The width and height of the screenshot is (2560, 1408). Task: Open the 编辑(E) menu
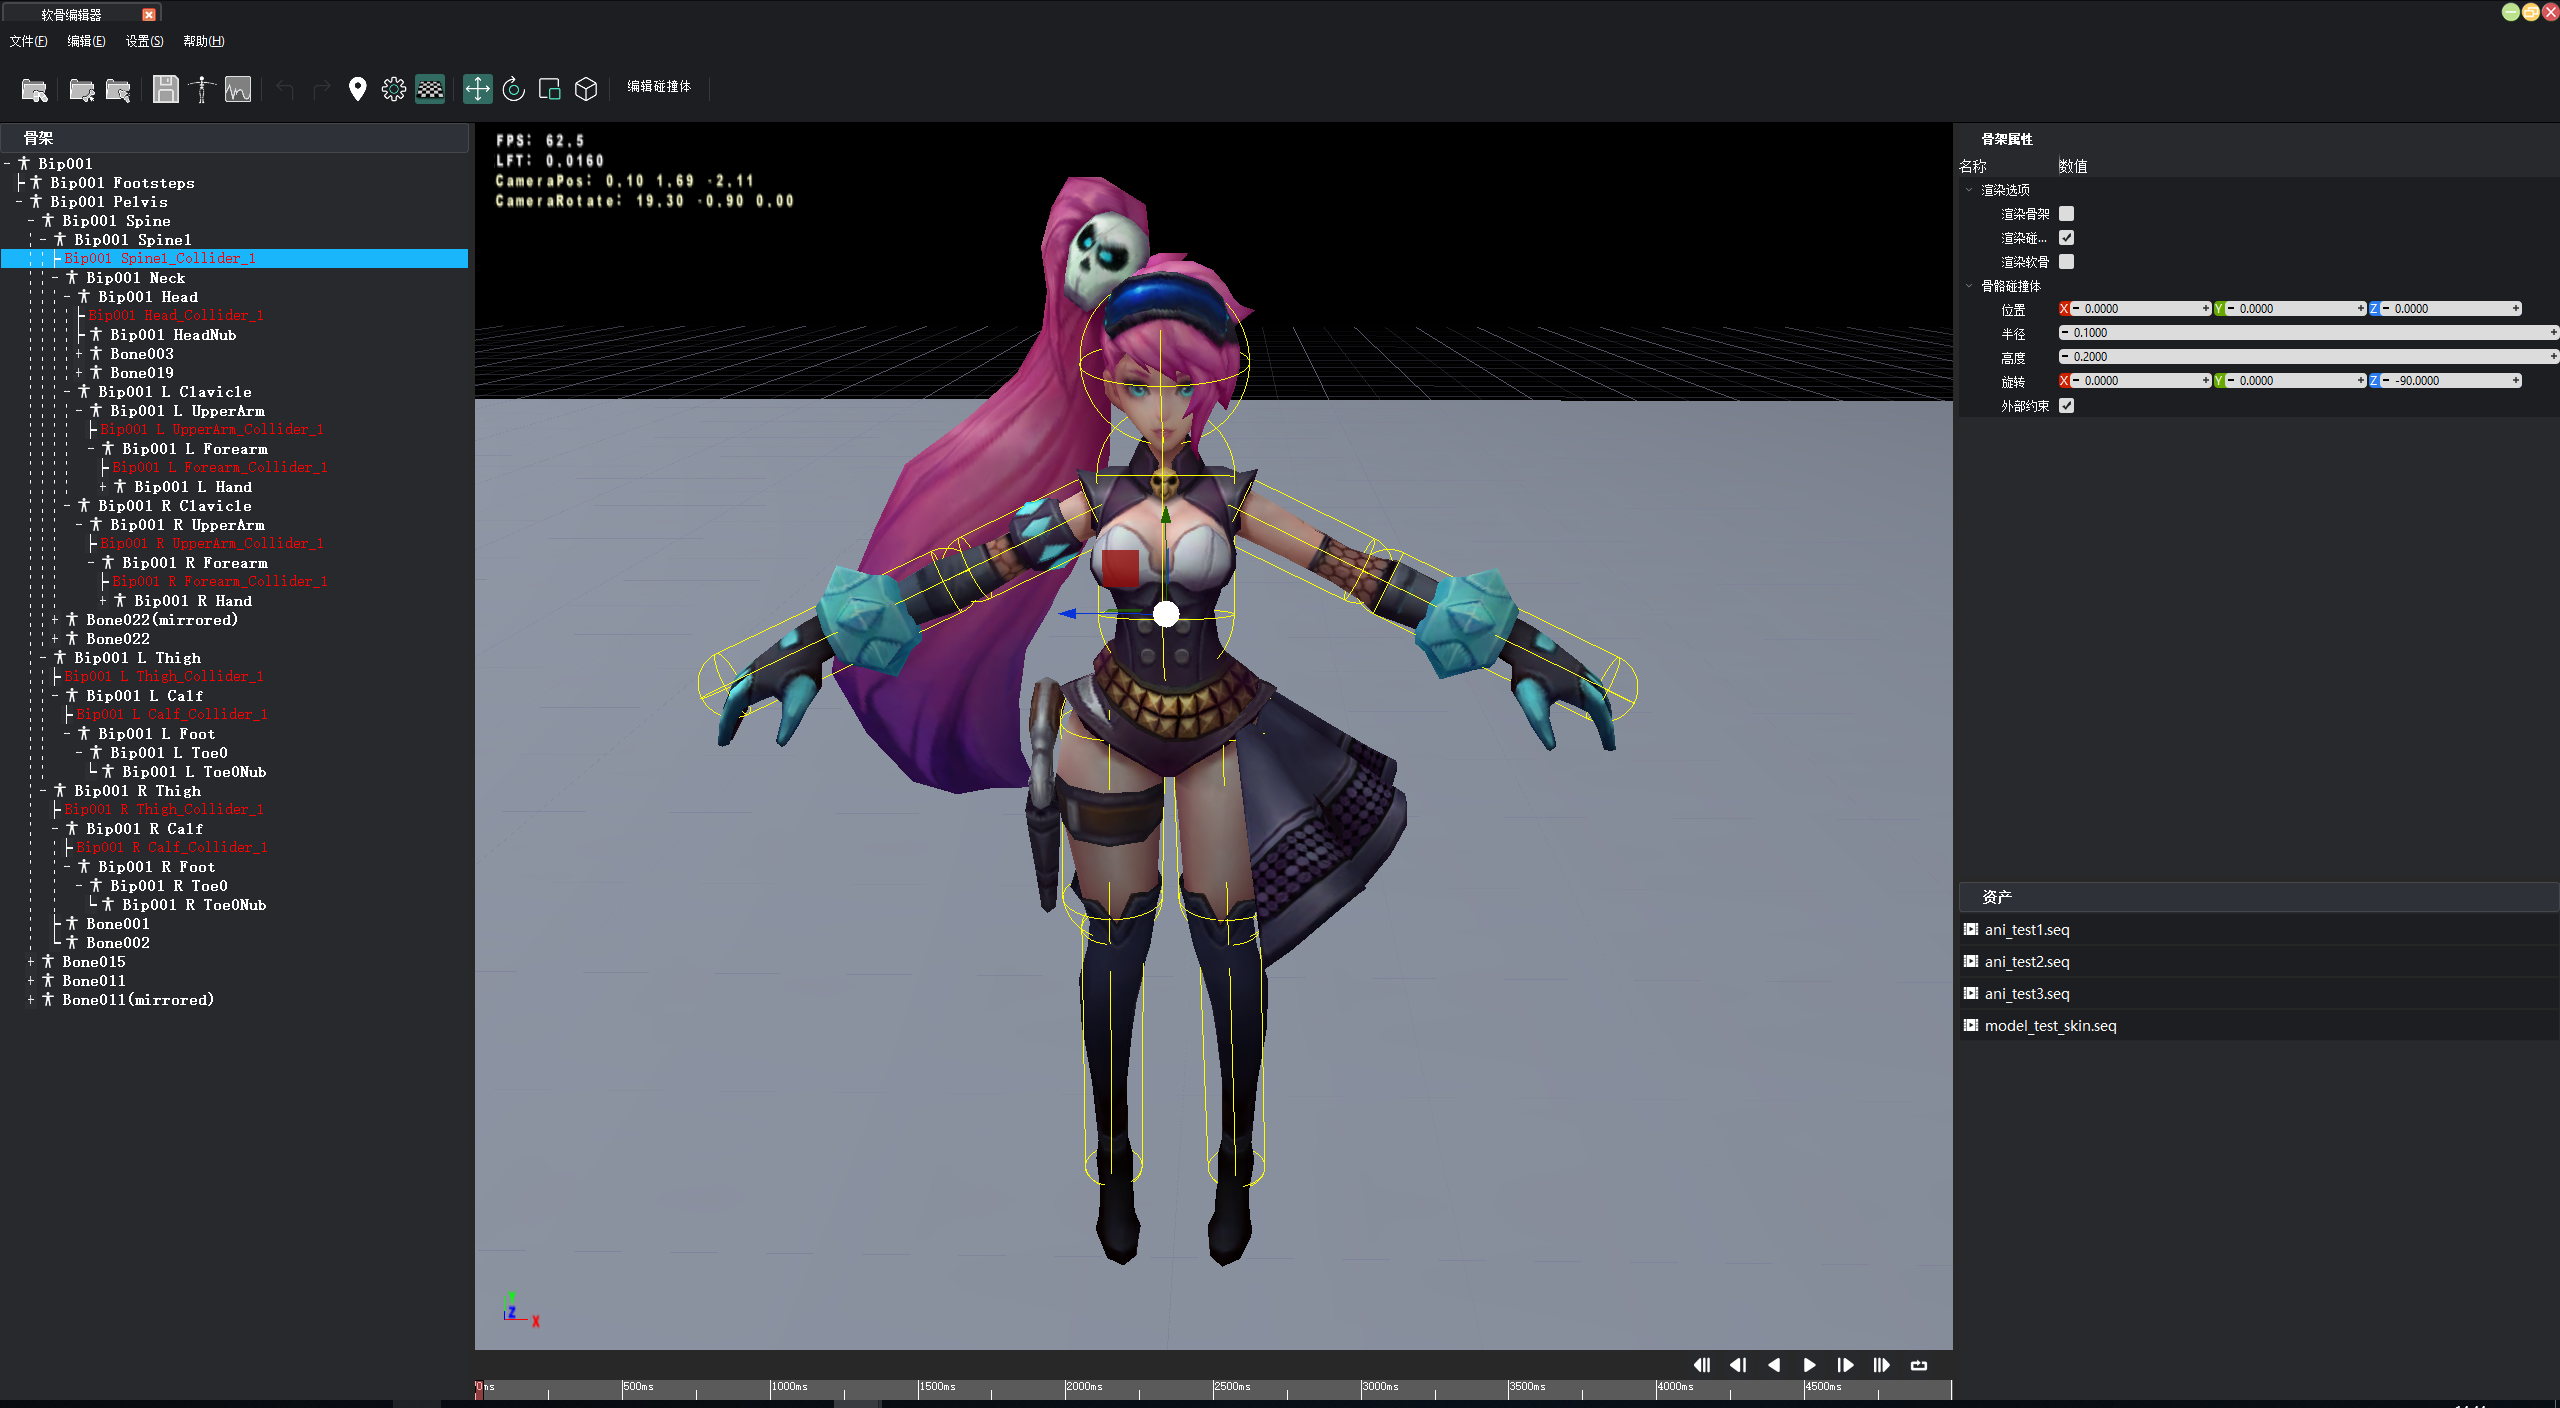86,41
